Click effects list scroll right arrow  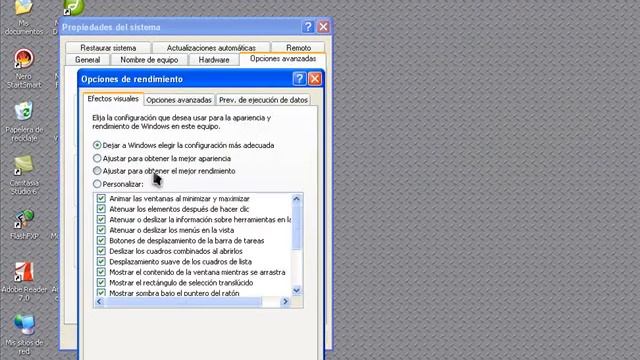285,302
